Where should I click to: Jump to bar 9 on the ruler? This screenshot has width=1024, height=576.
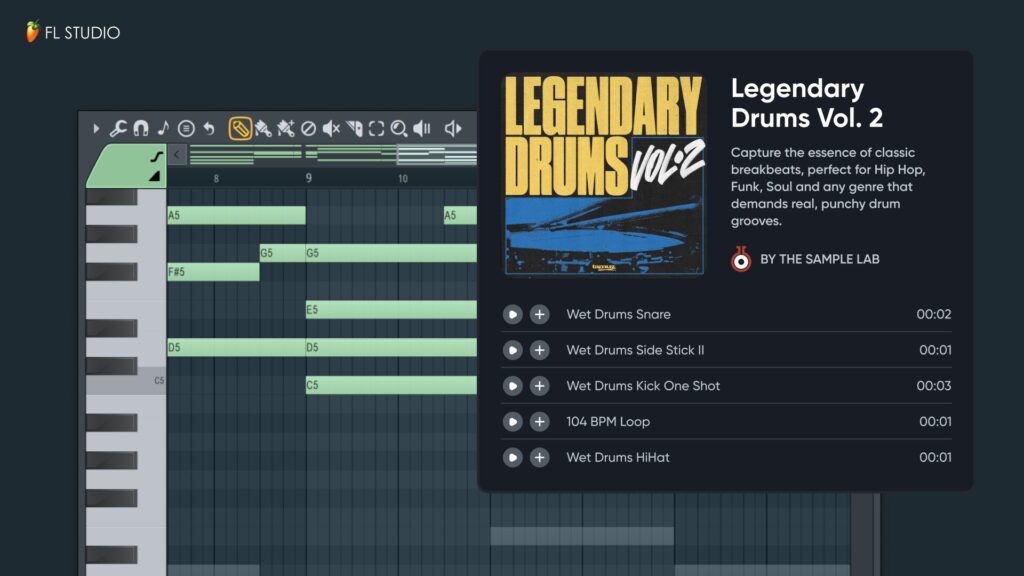tap(309, 178)
